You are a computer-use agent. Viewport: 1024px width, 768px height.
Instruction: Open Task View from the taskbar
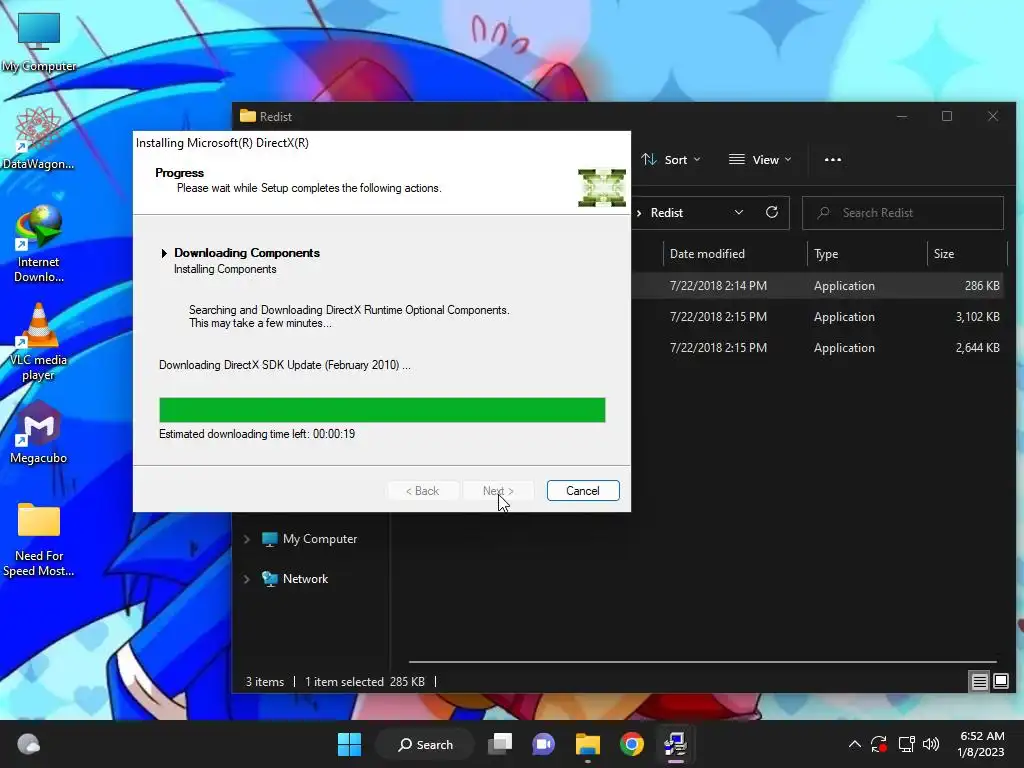point(500,744)
